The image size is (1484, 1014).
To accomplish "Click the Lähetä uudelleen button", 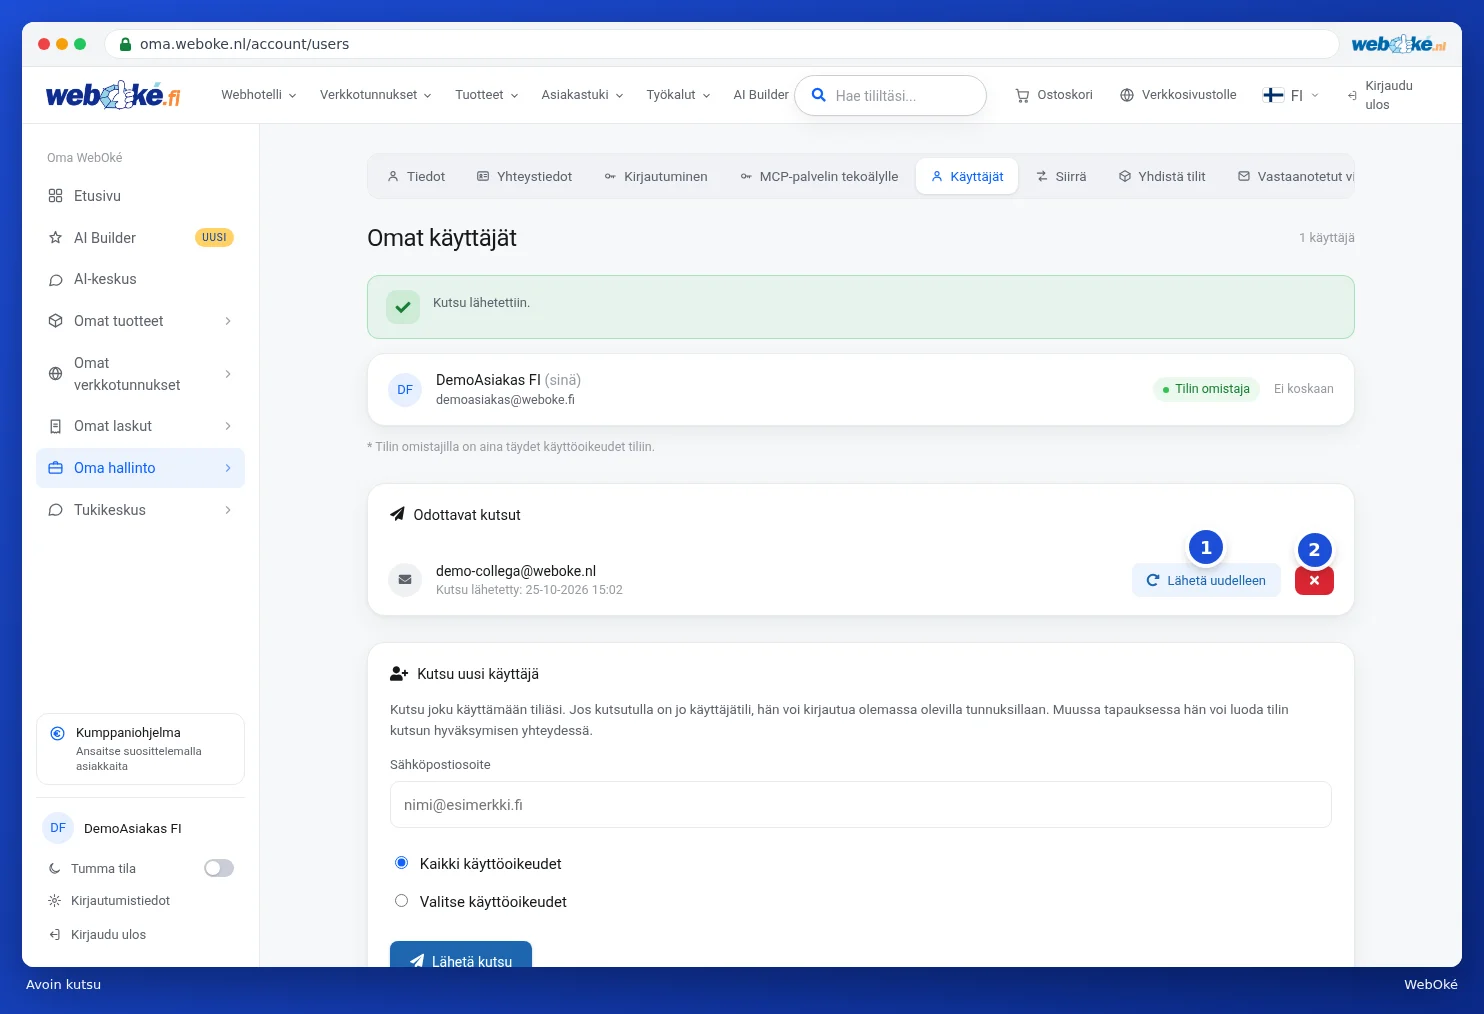I will pyautogui.click(x=1206, y=580).
